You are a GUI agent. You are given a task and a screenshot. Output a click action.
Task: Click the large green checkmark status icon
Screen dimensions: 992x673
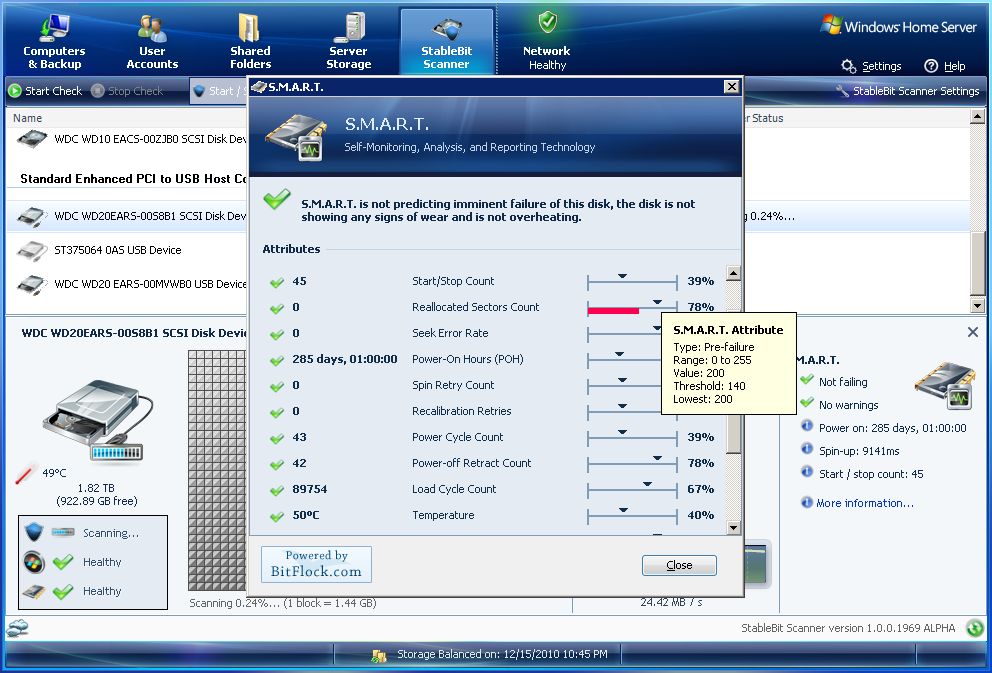point(277,199)
